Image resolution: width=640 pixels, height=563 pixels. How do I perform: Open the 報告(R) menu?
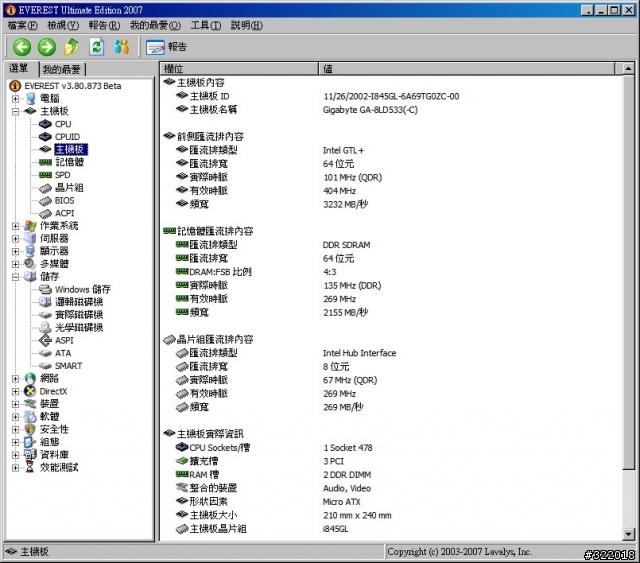click(x=104, y=25)
